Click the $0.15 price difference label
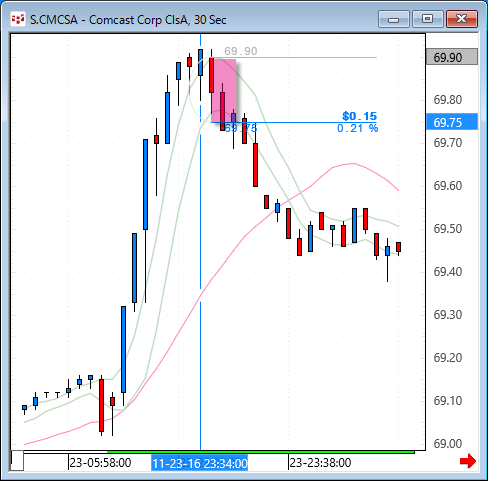 tap(359, 116)
